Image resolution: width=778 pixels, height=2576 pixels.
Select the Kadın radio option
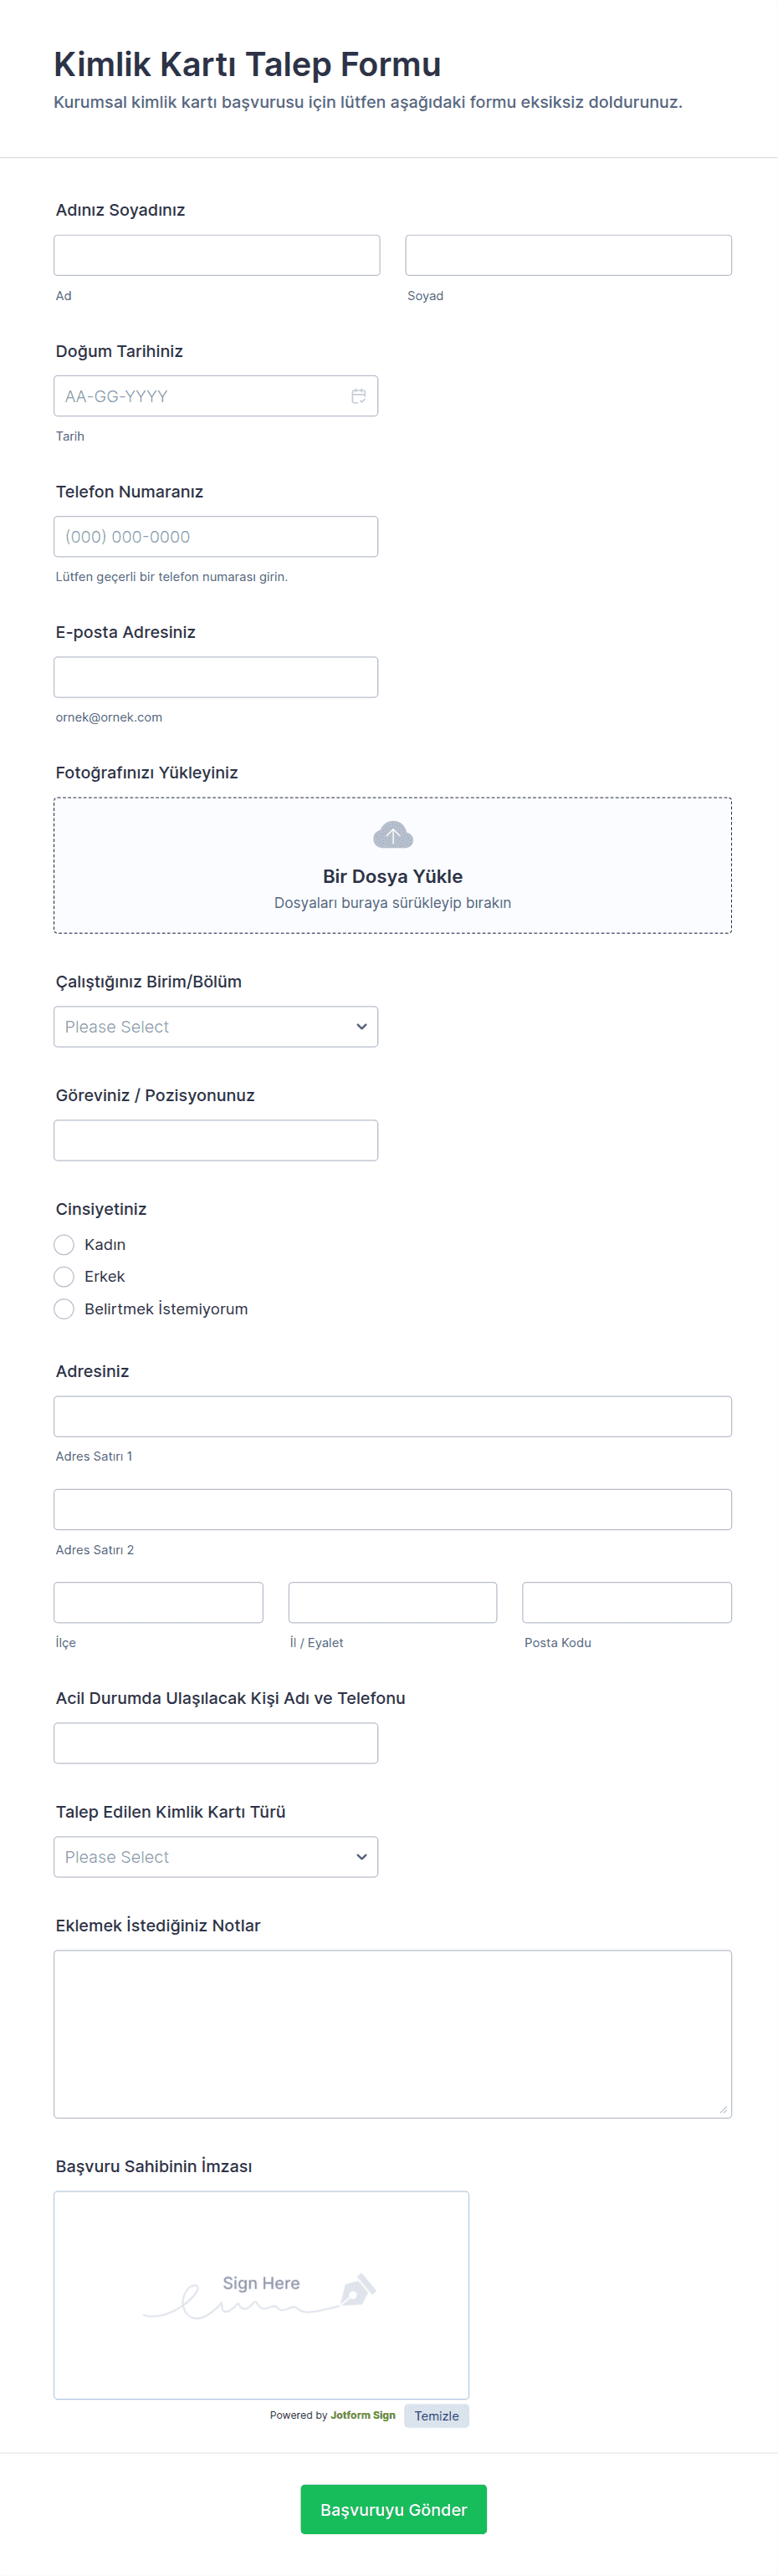coord(64,1244)
